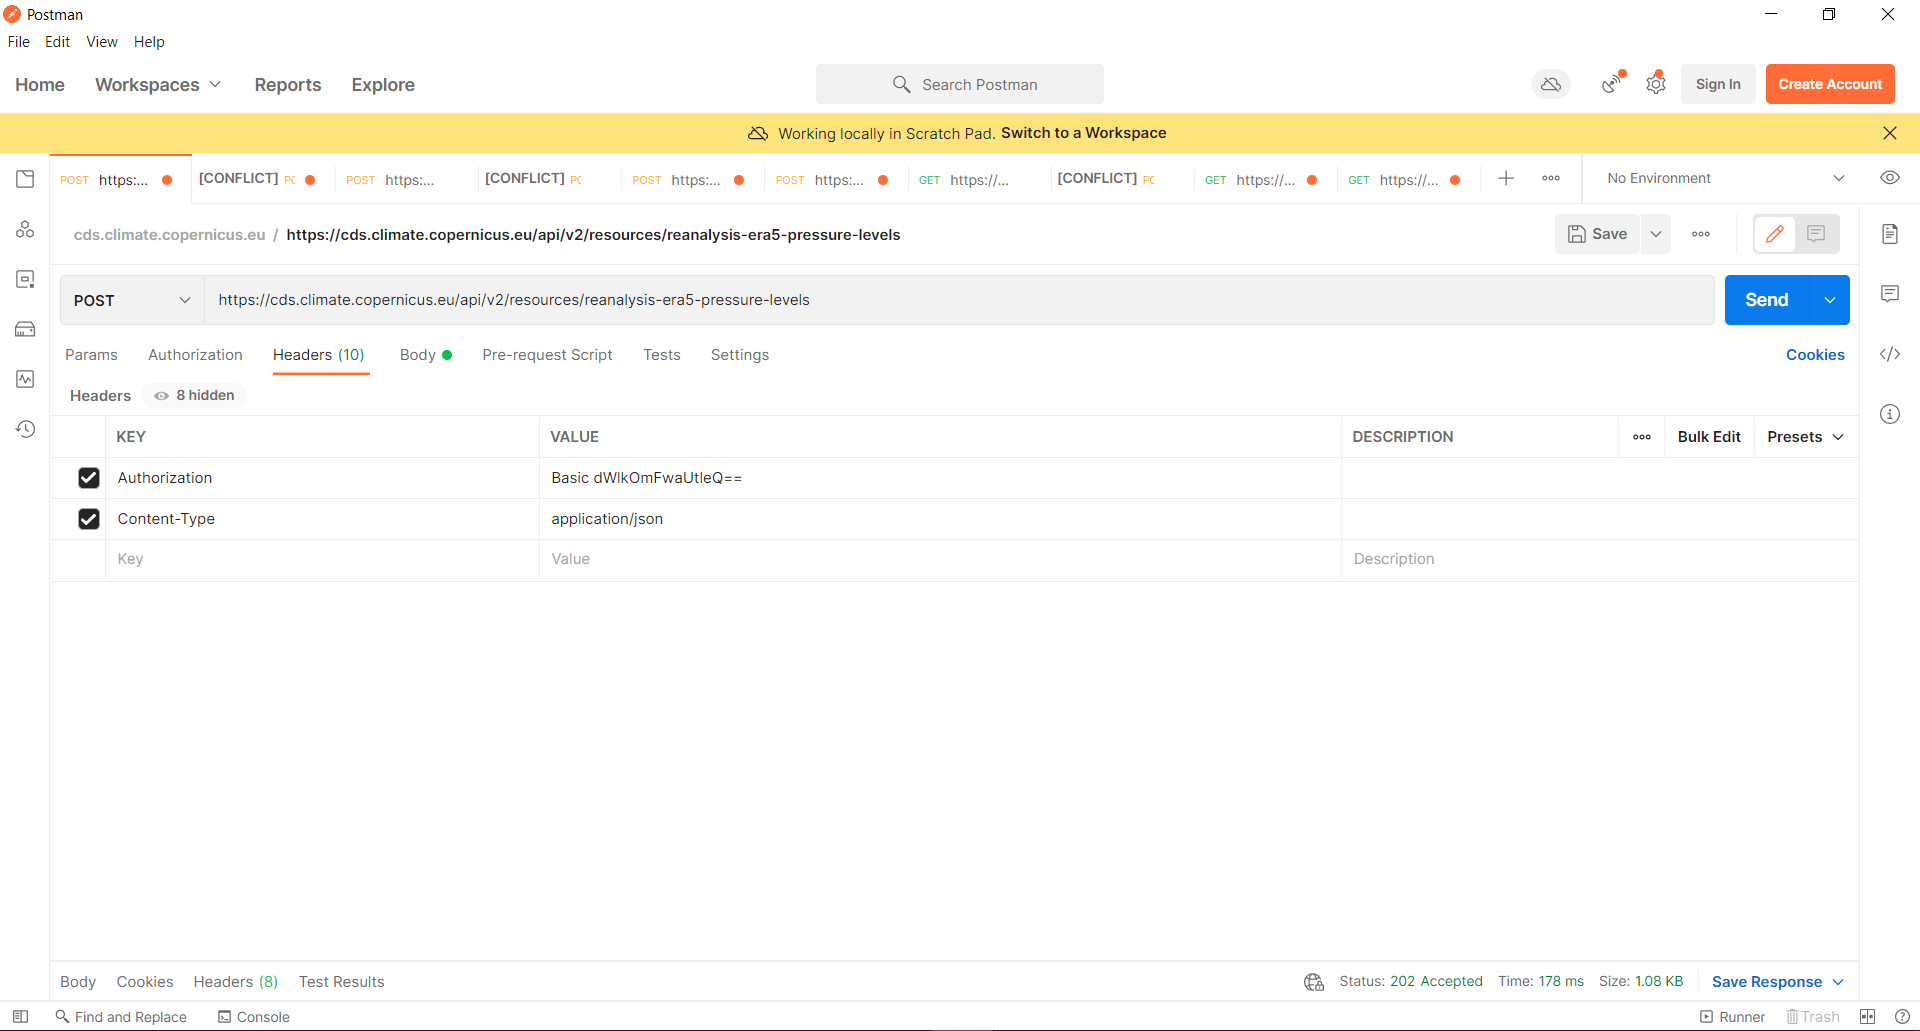Image resolution: width=1920 pixels, height=1031 pixels.
Task: Open the Console in status bar
Action: [254, 1017]
